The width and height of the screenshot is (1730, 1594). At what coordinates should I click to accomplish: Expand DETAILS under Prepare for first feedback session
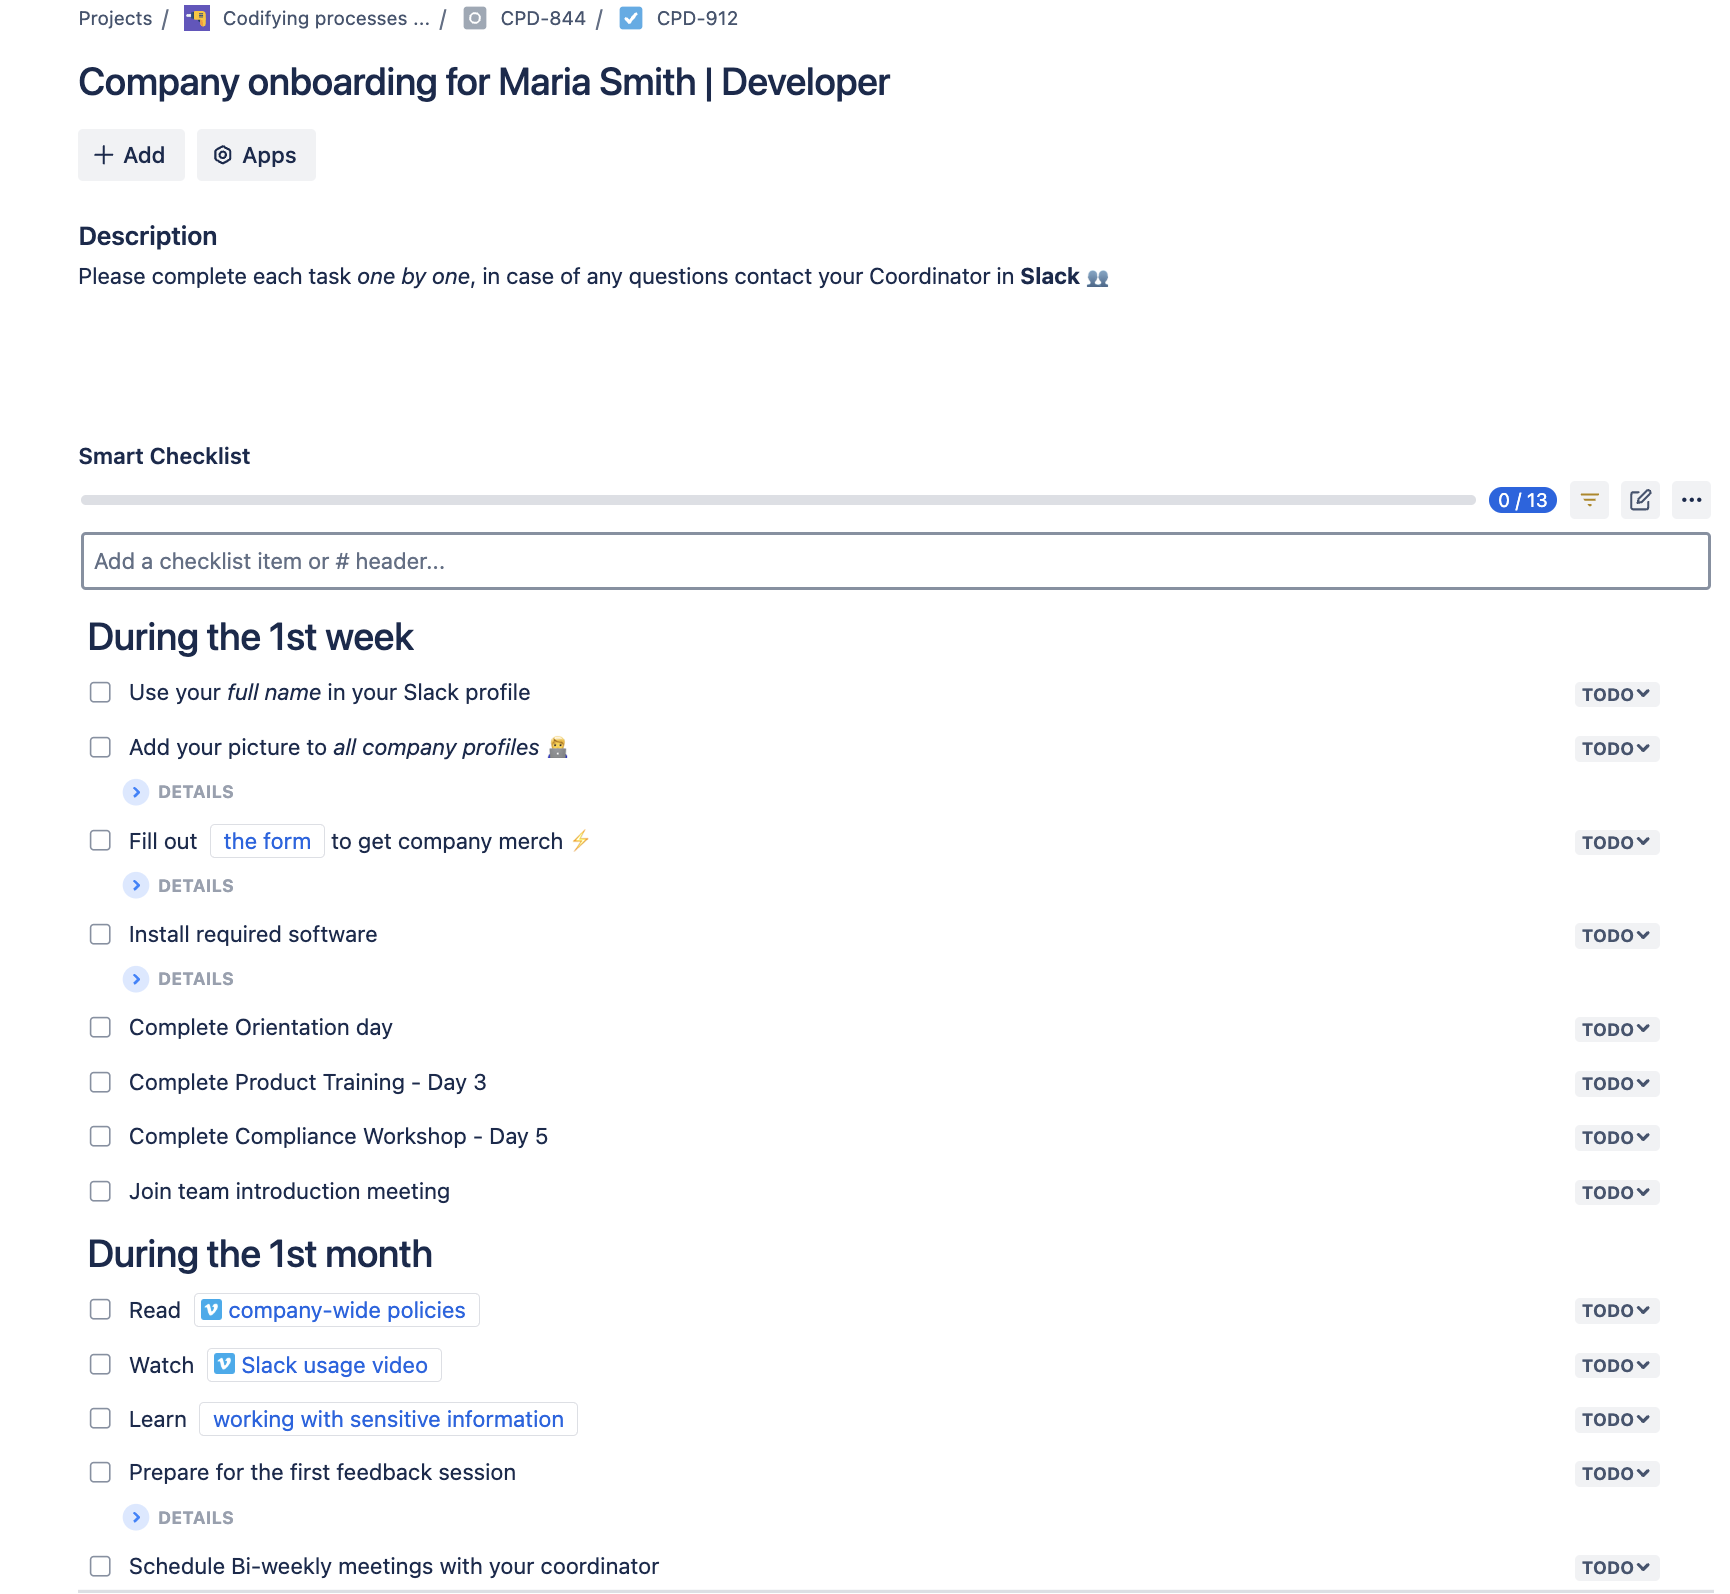coord(137,1517)
